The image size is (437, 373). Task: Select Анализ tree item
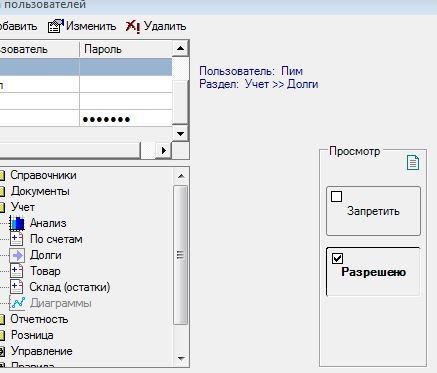48,223
